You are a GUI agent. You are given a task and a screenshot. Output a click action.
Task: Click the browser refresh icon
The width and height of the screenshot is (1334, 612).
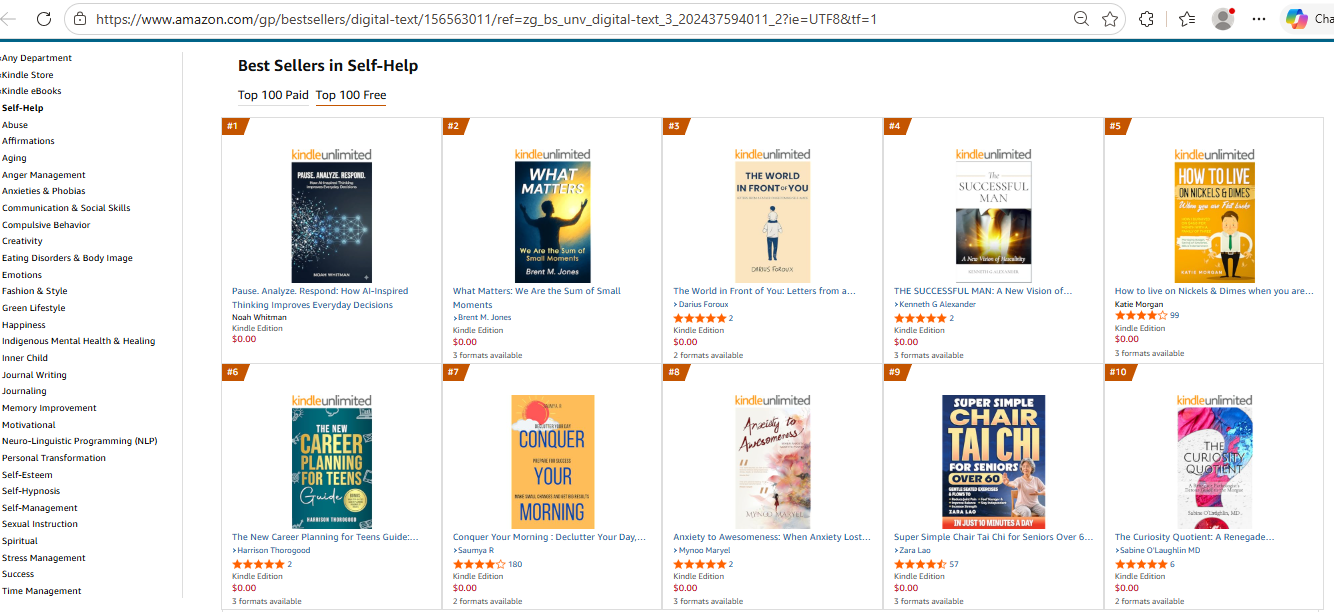click(x=44, y=19)
